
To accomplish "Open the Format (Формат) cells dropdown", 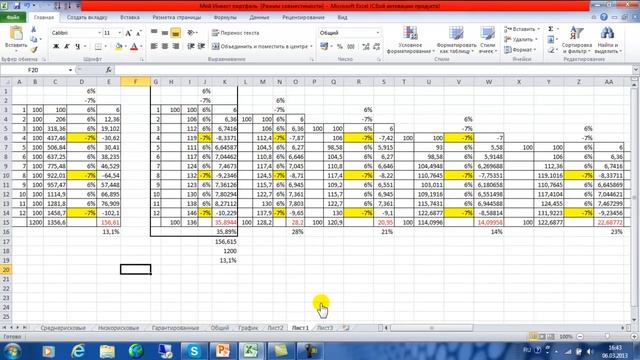I will pyautogui.click(x=520, y=50).
